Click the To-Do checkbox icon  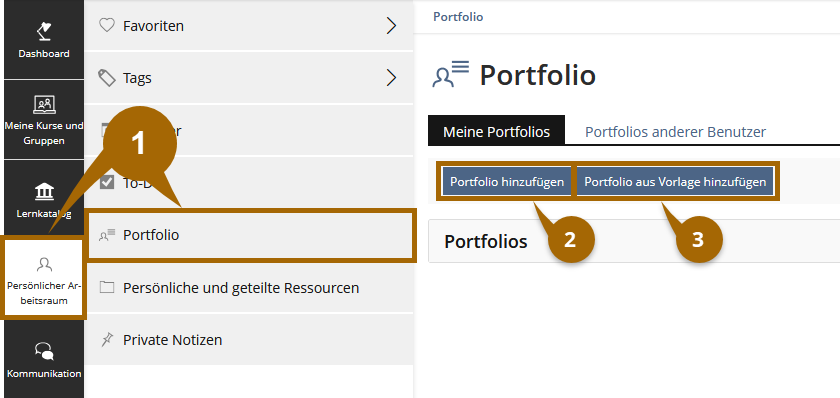tap(107, 182)
